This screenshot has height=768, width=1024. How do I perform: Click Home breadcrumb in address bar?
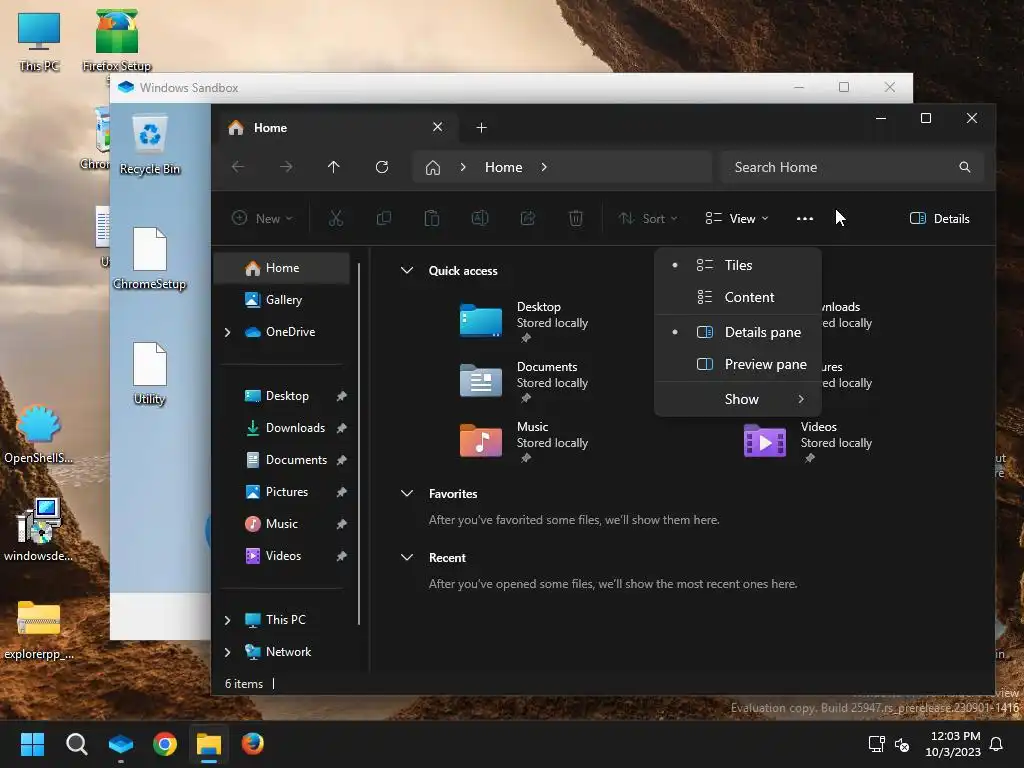click(x=504, y=167)
